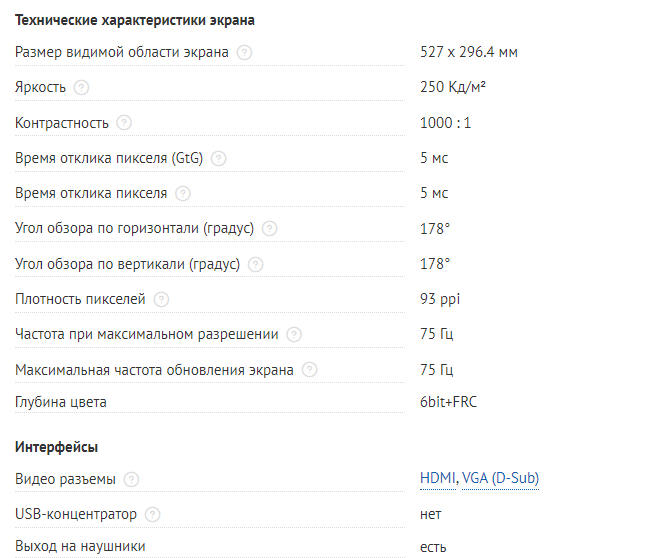Click the 6bit+FRC color depth value
Viewport: 647px width, 558px height.
pos(449,402)
